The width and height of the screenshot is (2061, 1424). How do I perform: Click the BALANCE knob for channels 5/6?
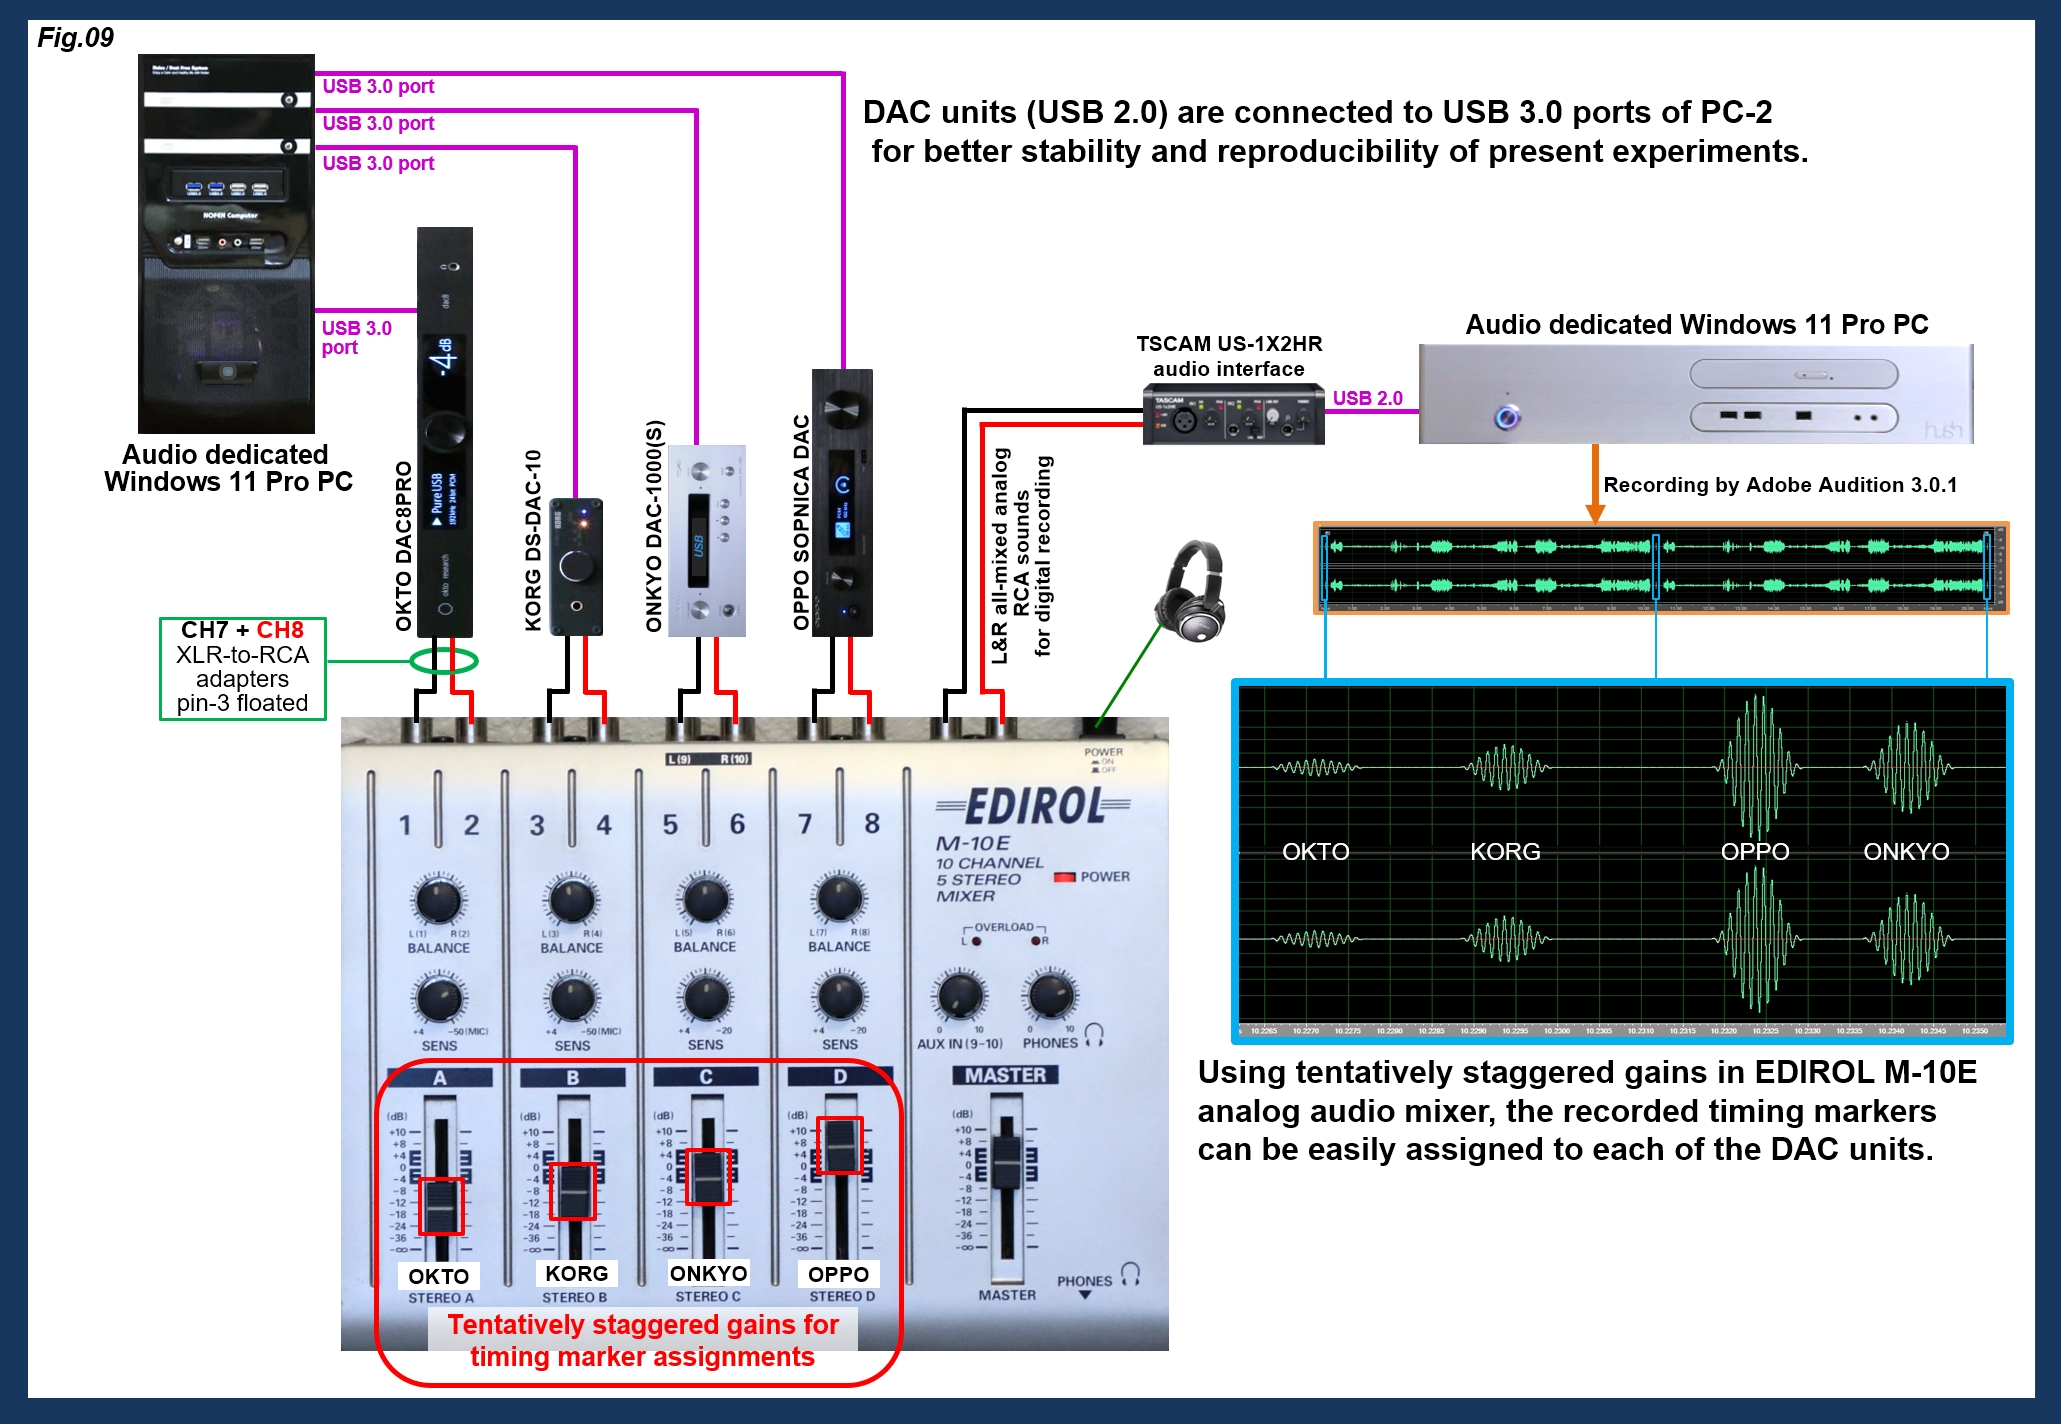pos(705,899)
